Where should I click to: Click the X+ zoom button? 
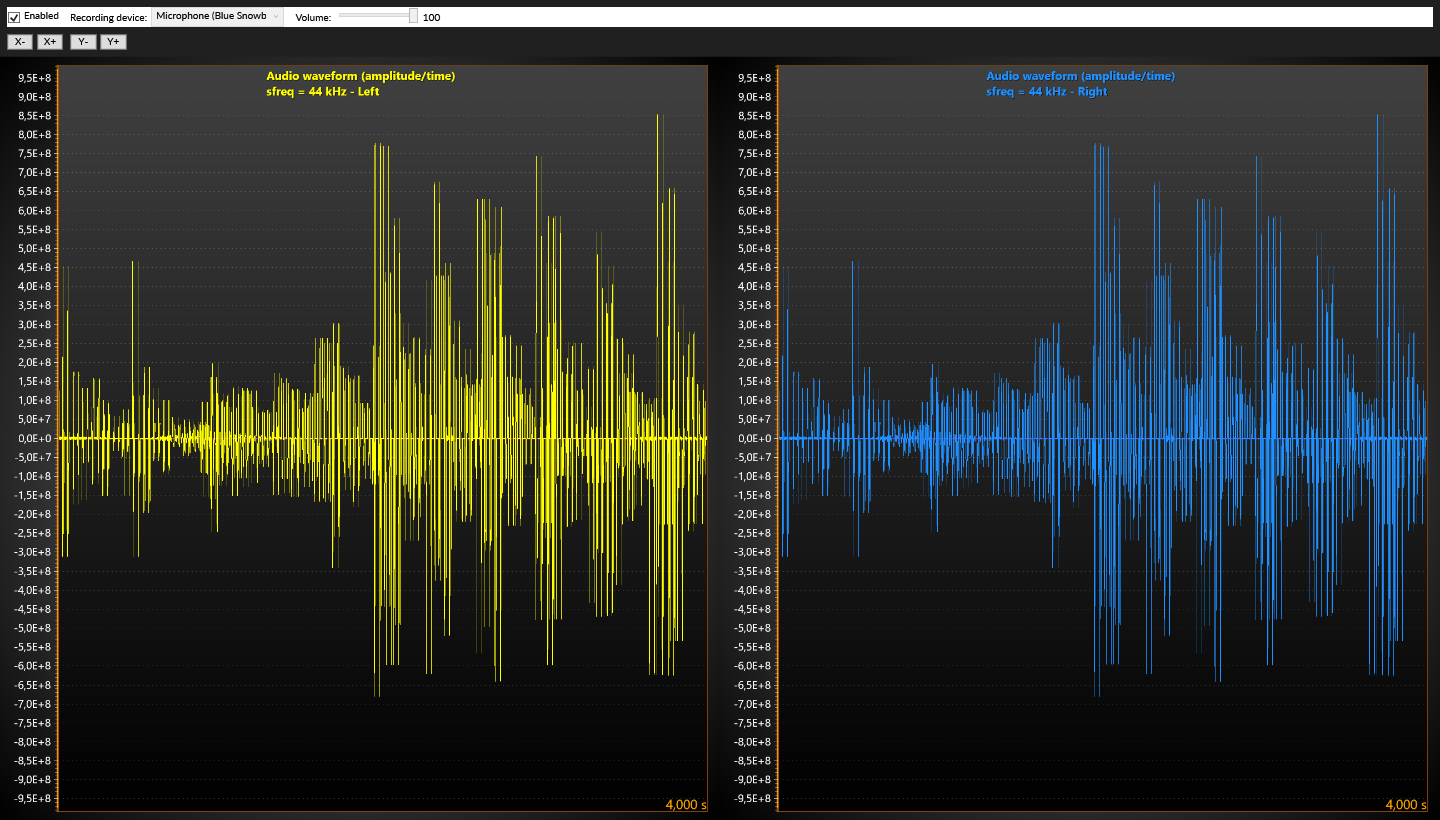click(50, 42)
